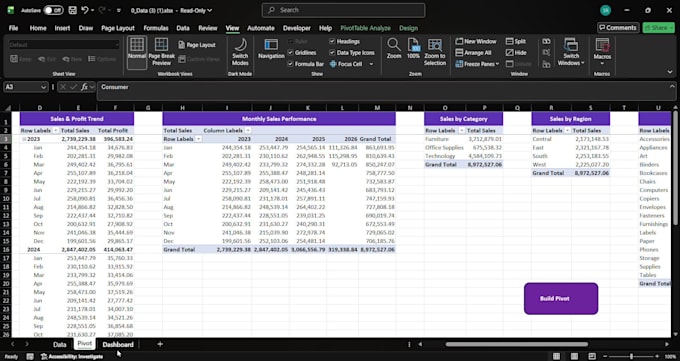
Task: Click Normal view icon in status bar
Action: [x=556, y=356]
